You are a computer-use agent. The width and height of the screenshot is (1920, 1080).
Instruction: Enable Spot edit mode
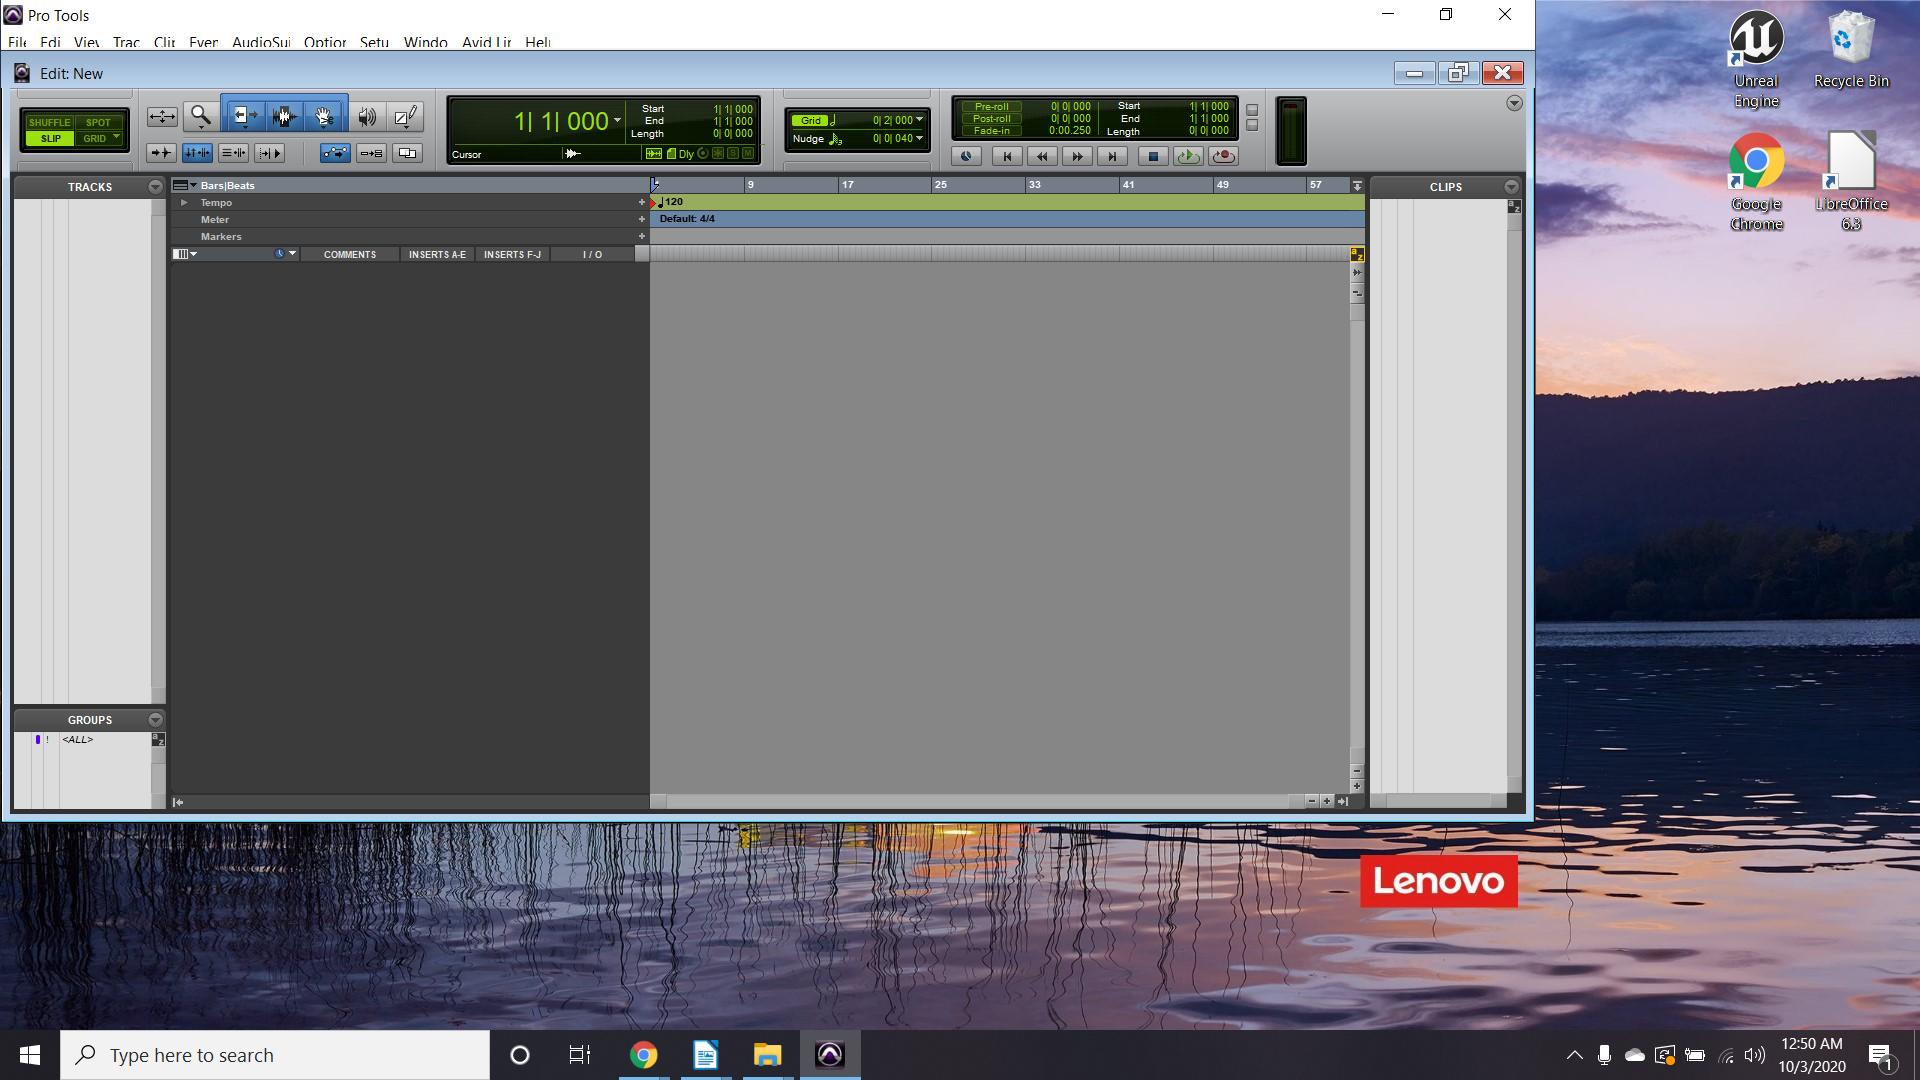[x=98, y=122]
